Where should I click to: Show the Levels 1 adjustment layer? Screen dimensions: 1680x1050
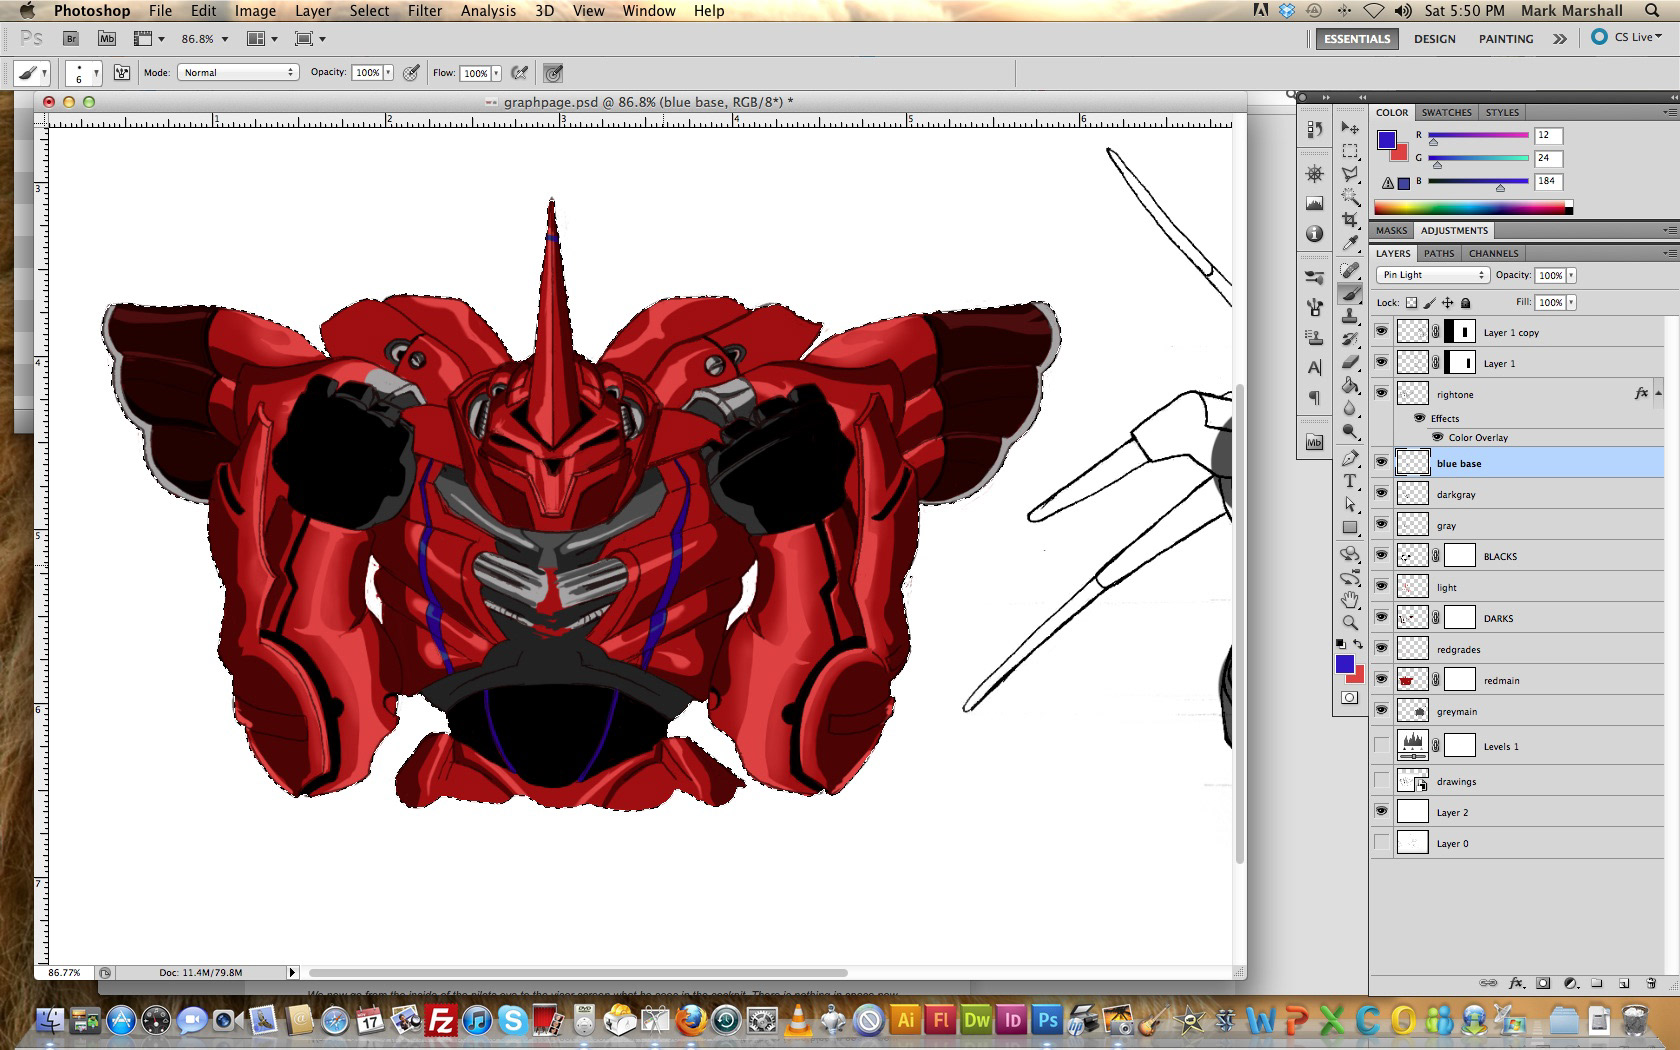pos(1381,745)
